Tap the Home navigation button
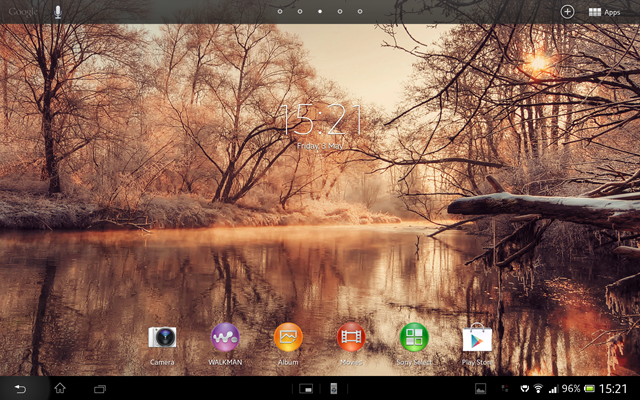640x400 pixels. click(60, 388)
